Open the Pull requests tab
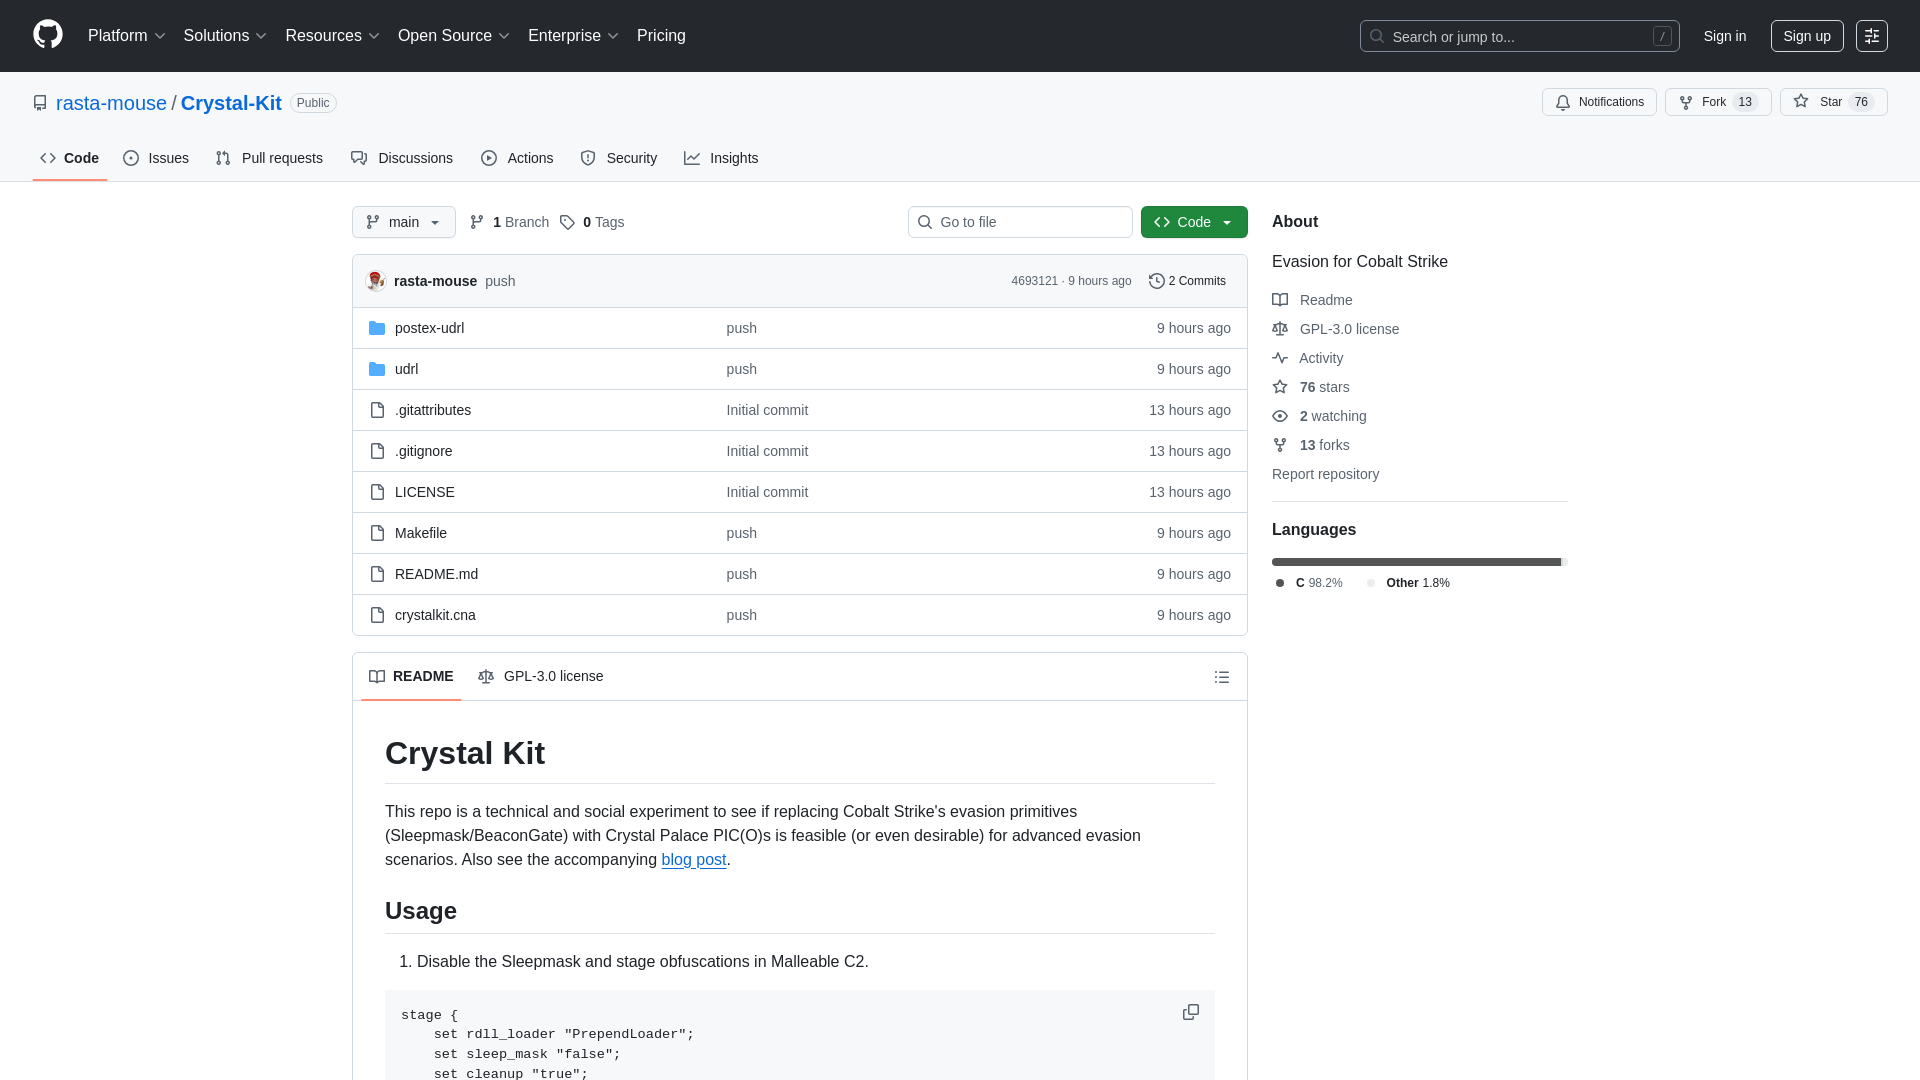Image resolution: width=1920 pixels, height=1080 pixels. (269, 158)
